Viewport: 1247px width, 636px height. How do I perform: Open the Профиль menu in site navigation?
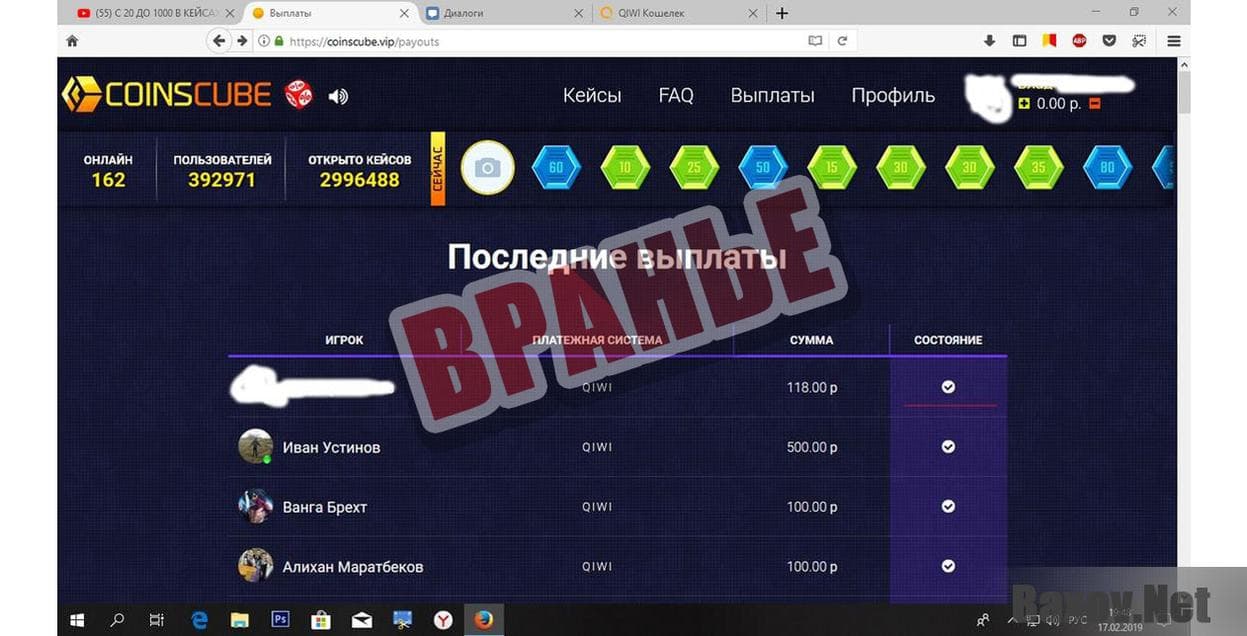(x=891, y=95)
